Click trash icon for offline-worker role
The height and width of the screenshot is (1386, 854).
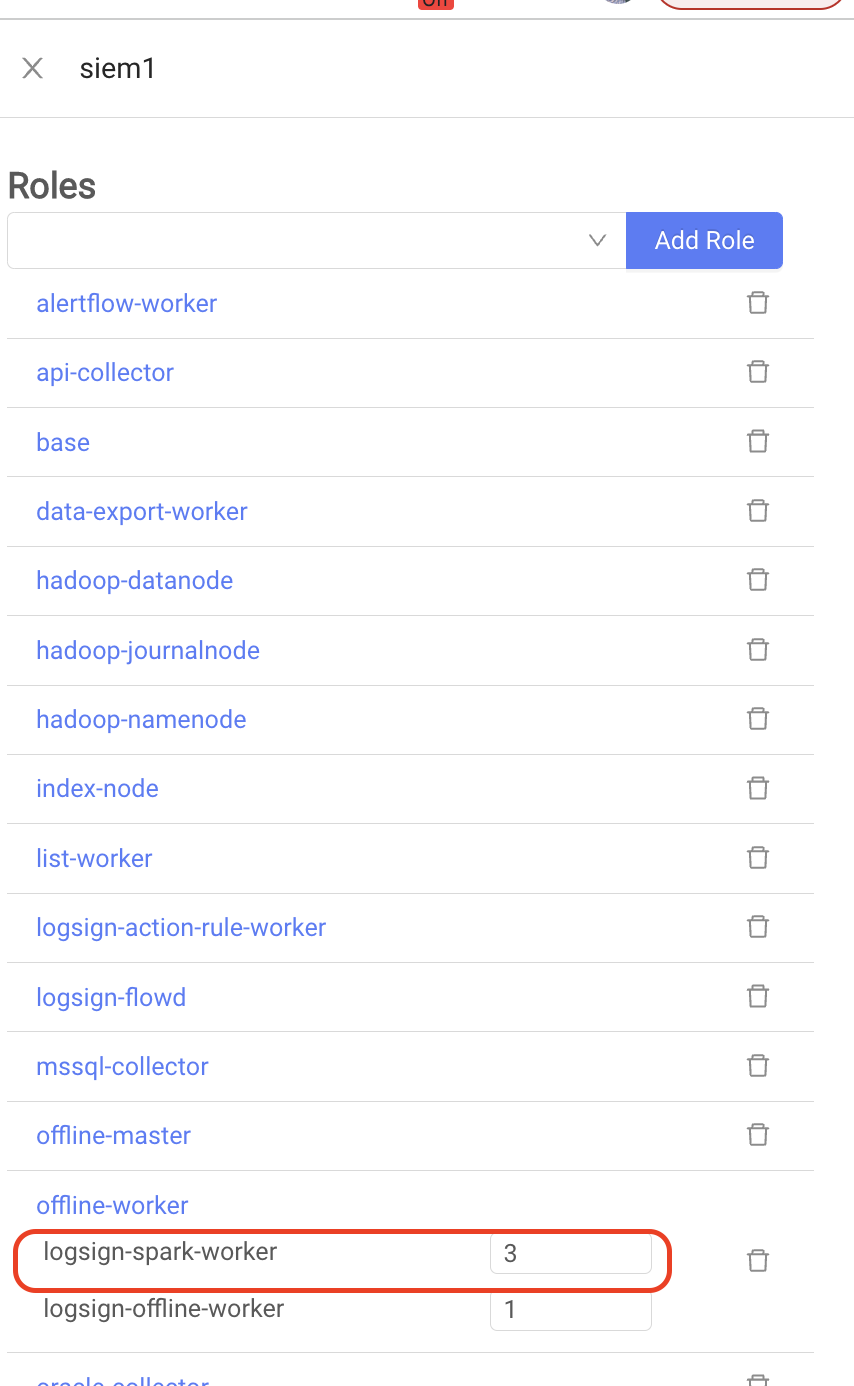point(758,1260)
